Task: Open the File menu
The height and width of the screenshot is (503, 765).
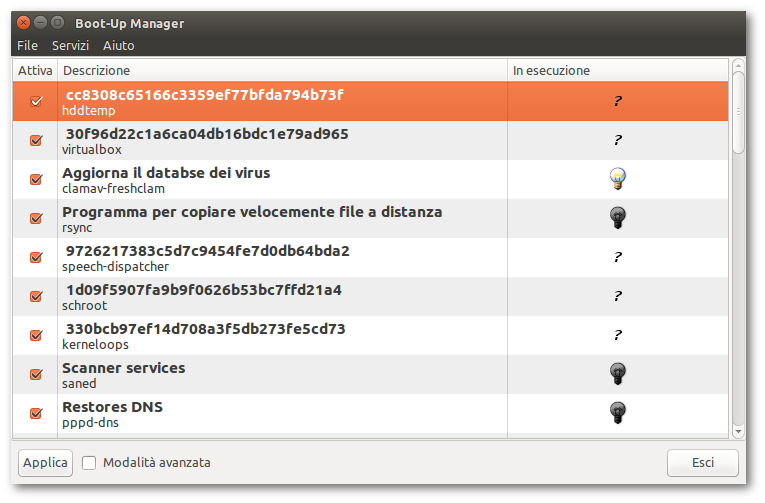Action: (27, 45)
